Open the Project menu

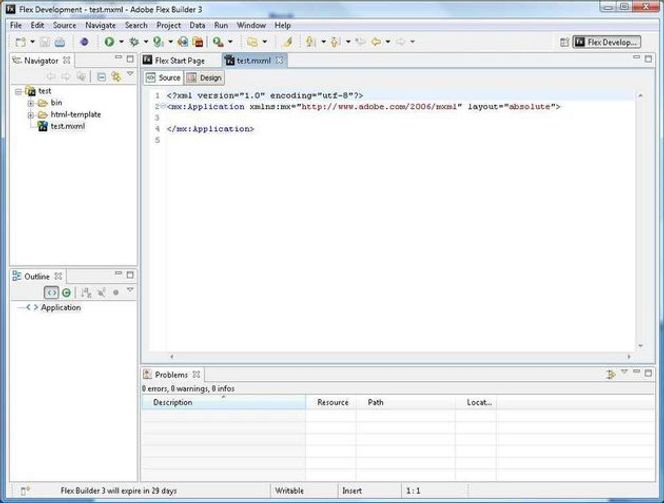[168, 25]
